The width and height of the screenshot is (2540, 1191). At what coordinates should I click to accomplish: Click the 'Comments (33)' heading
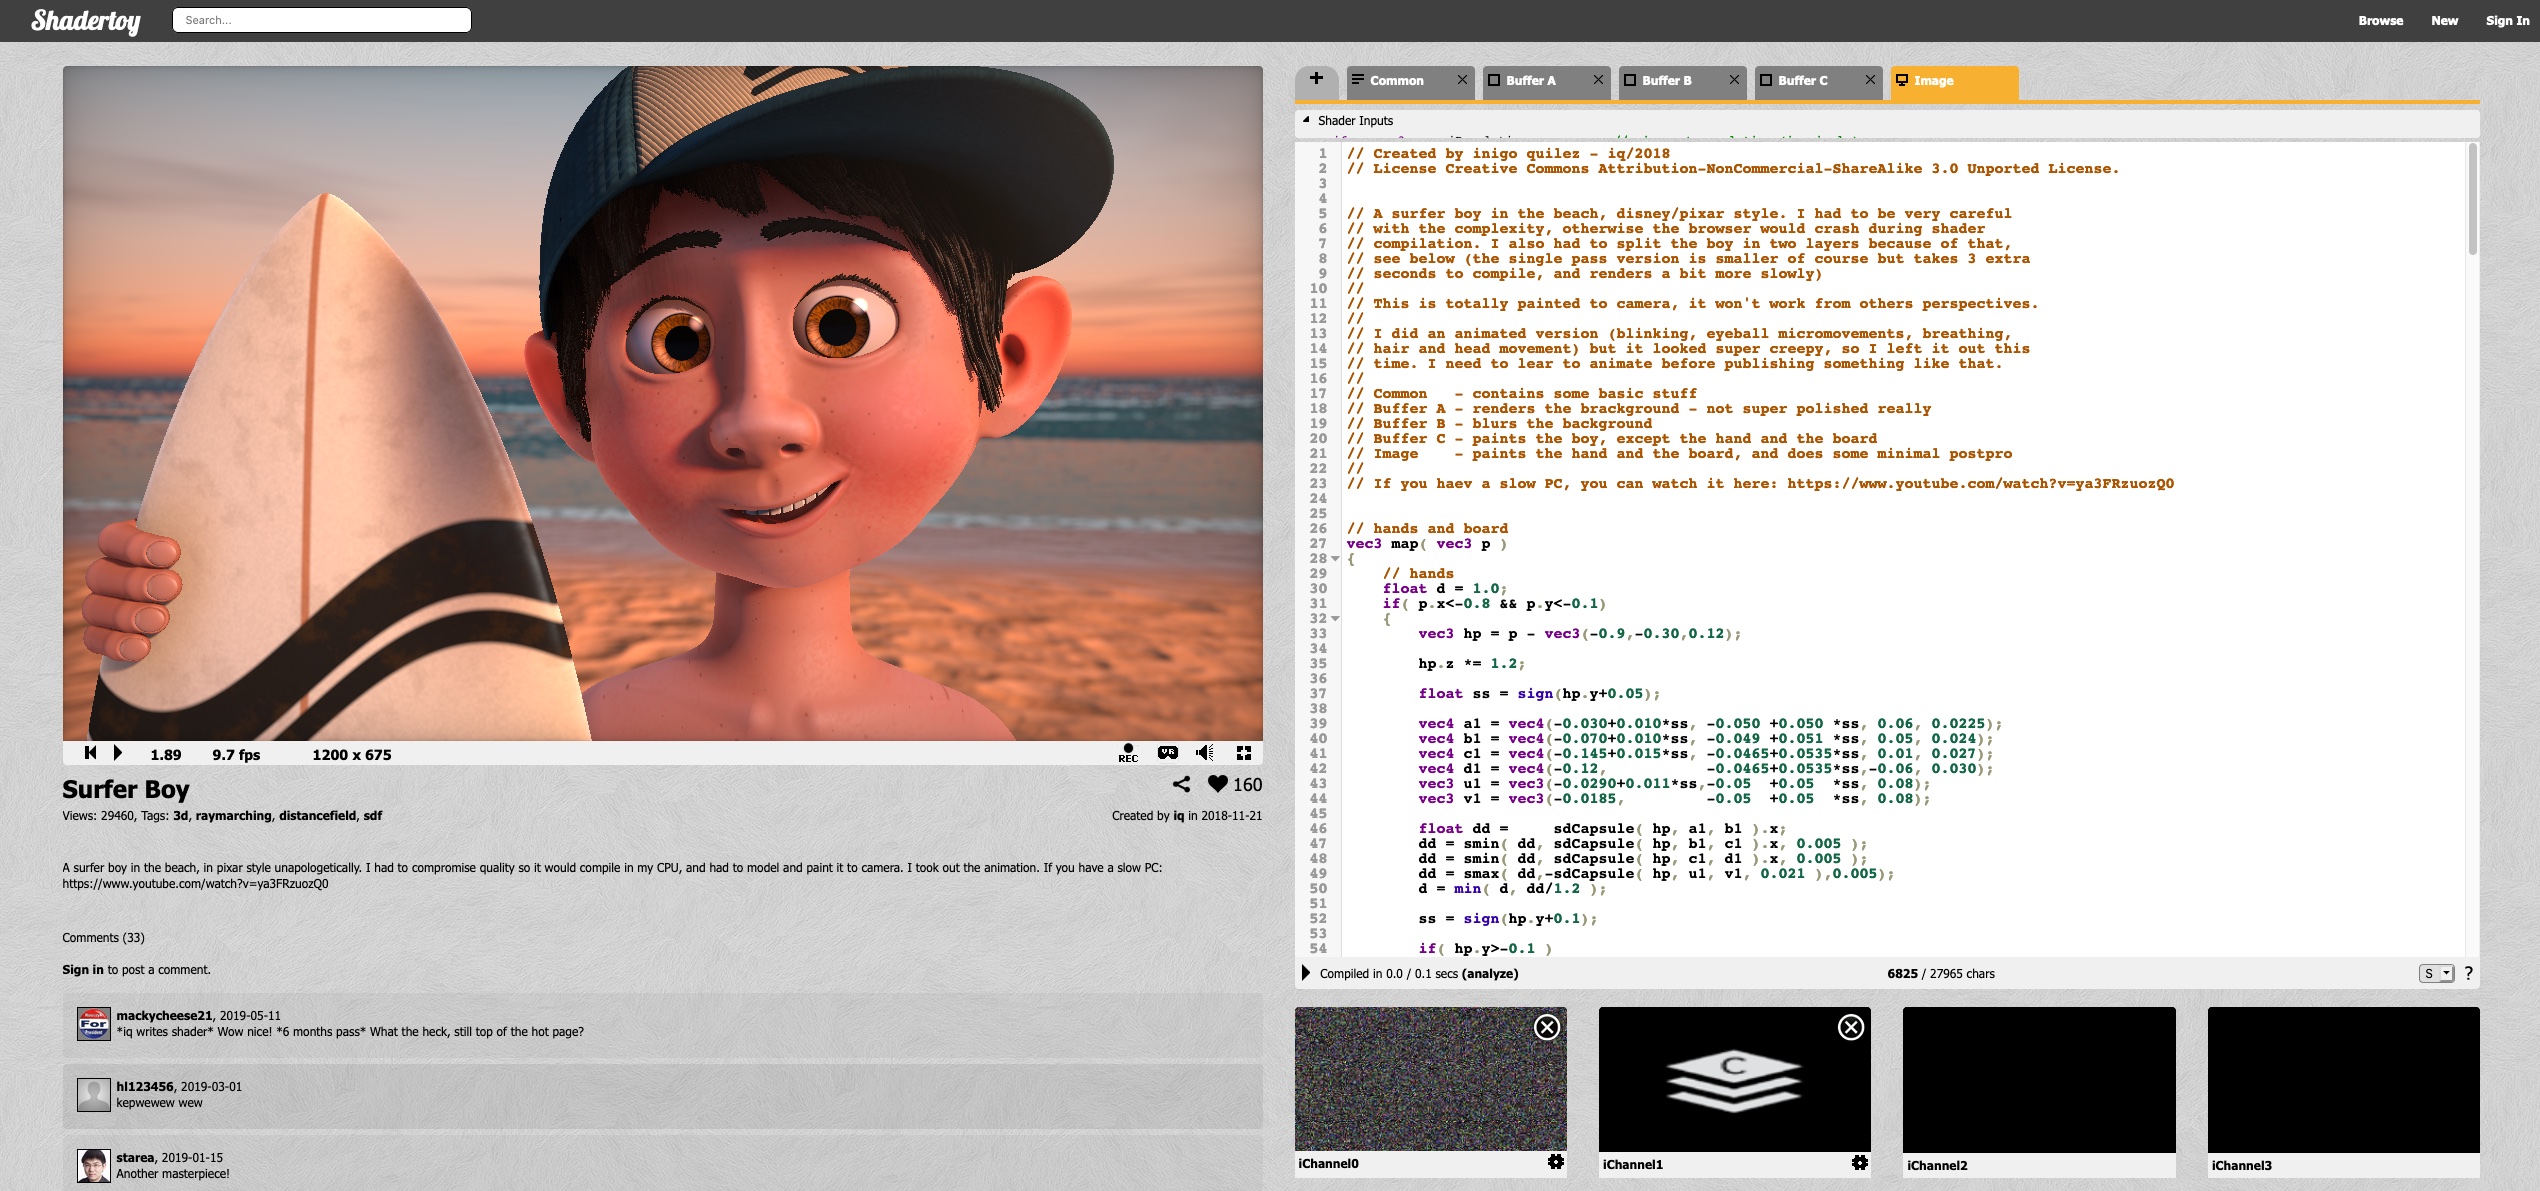click(103, 938)
